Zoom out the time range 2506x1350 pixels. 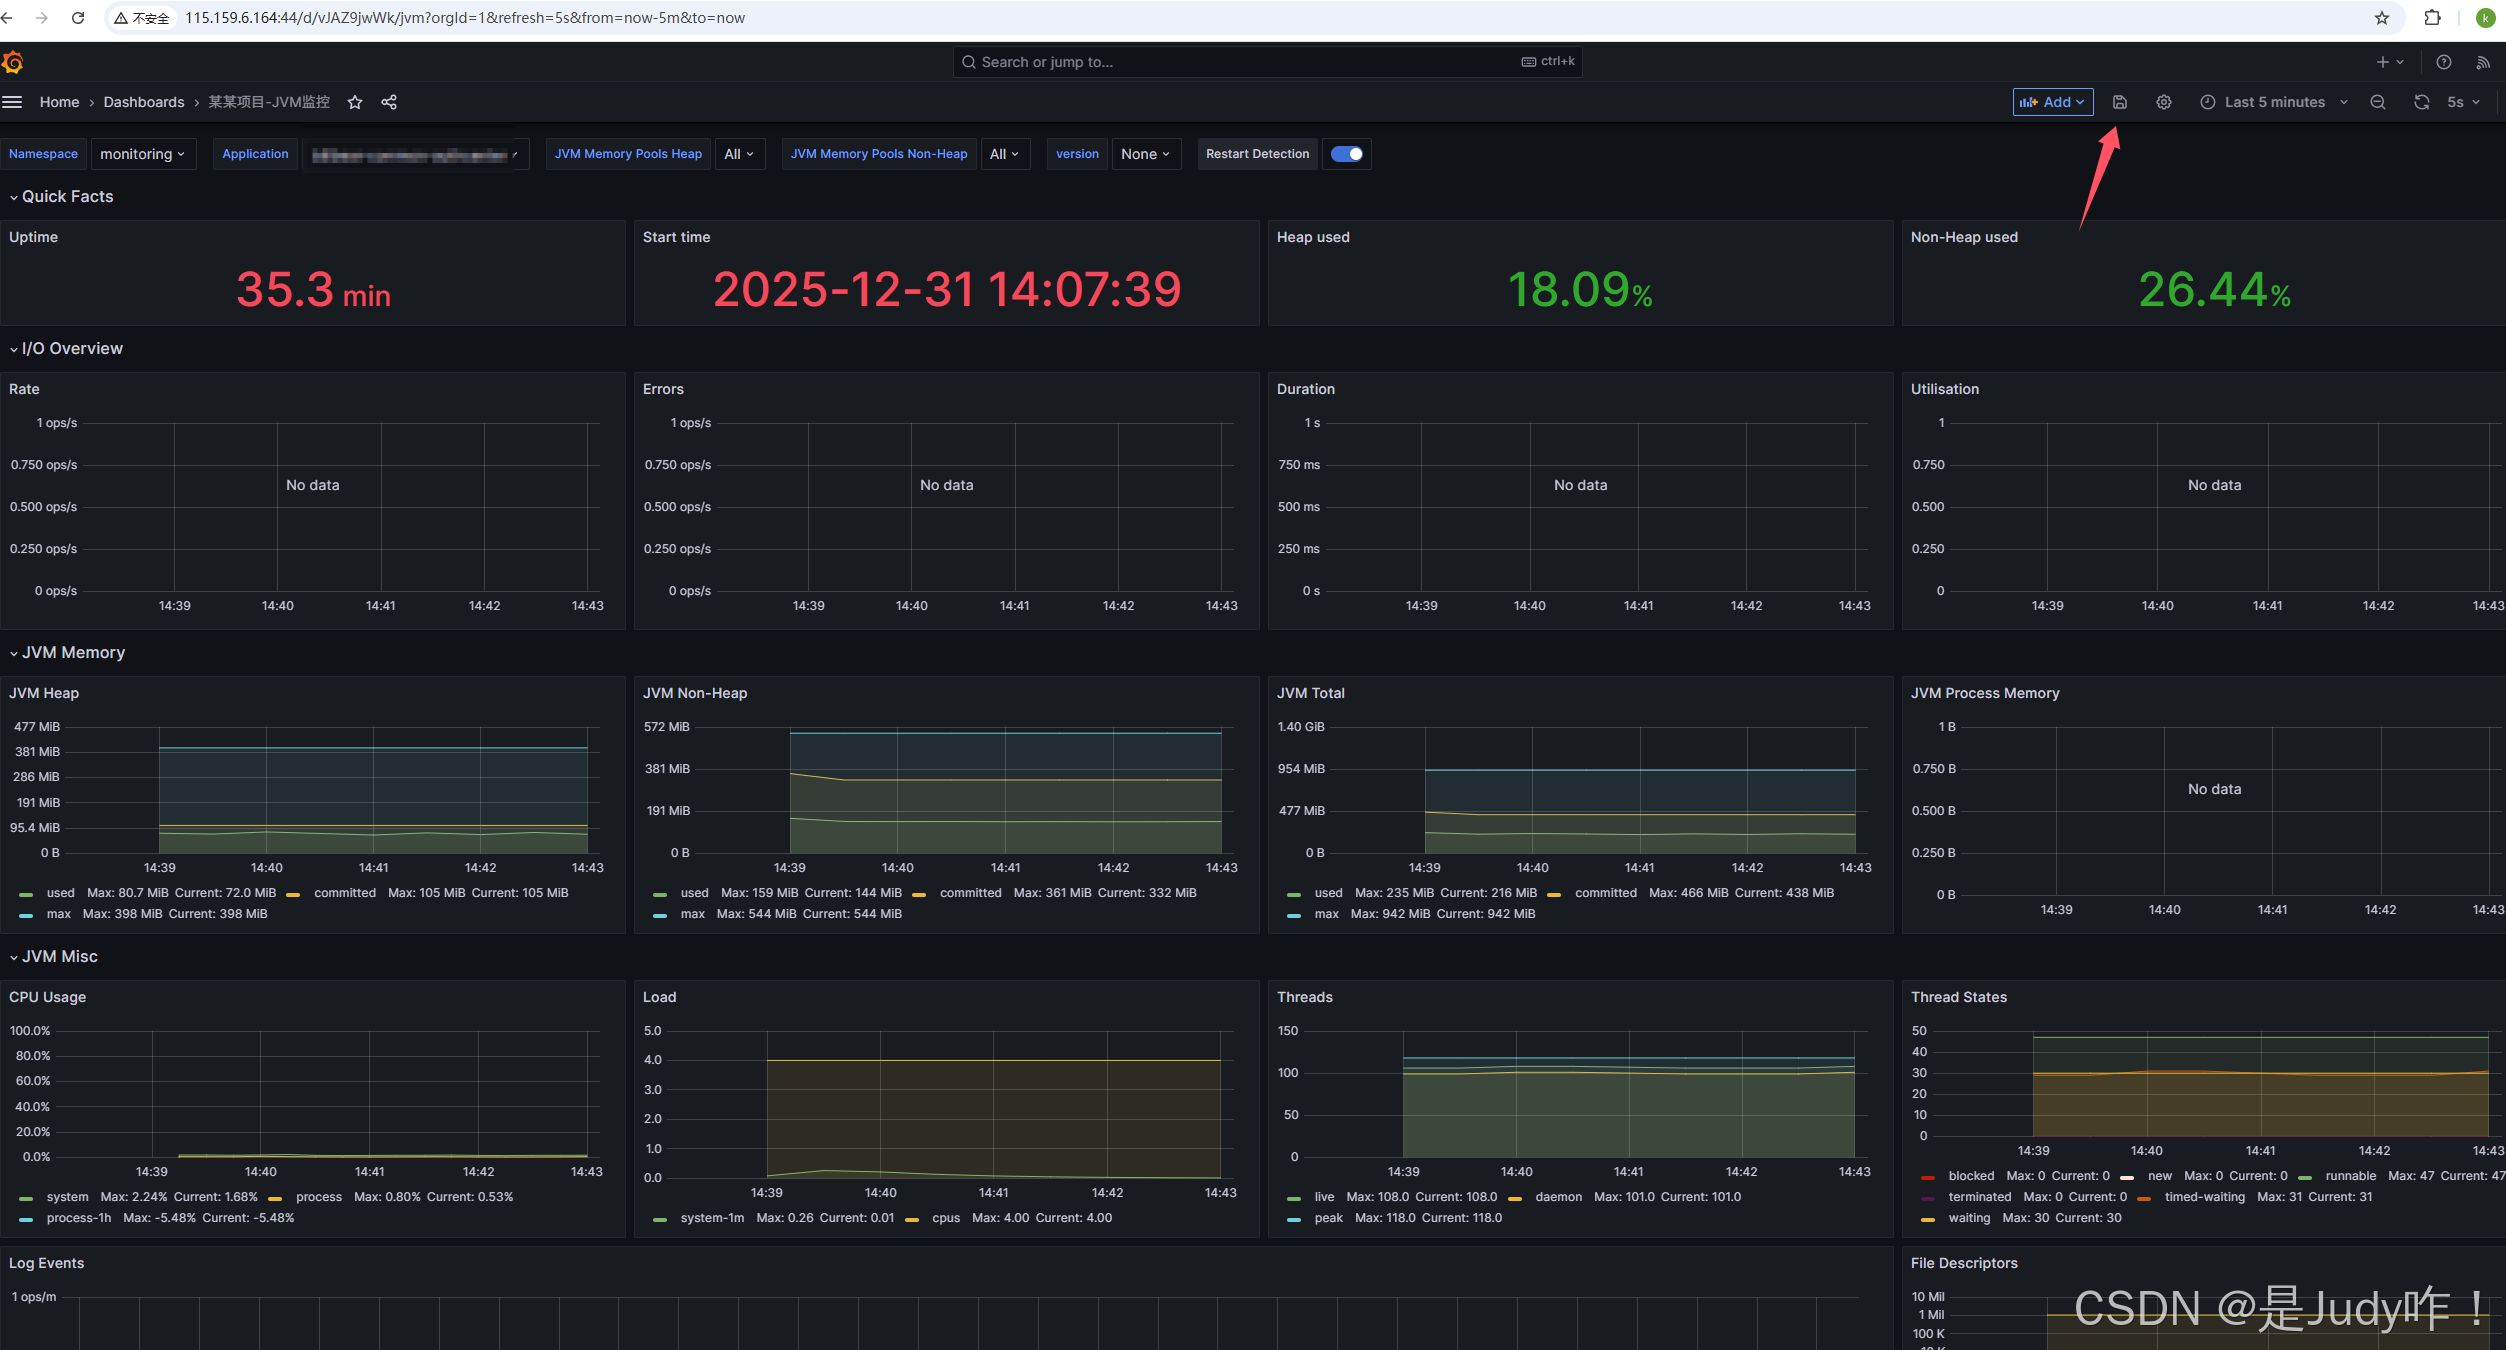2377,102
